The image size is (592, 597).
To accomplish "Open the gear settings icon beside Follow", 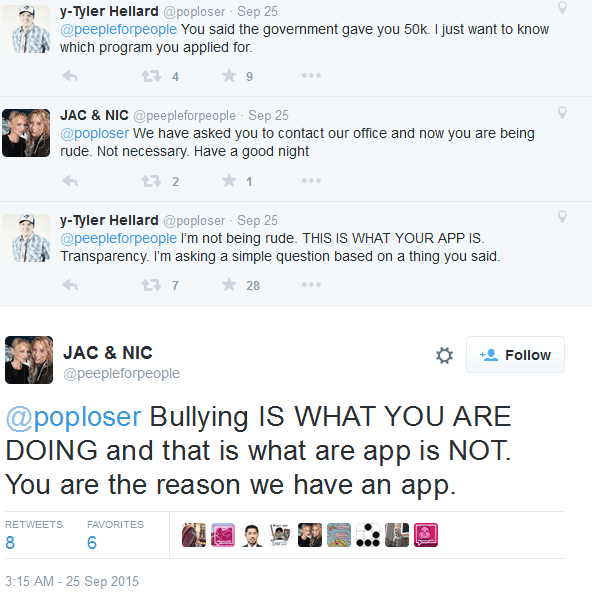I will (444, 355).
